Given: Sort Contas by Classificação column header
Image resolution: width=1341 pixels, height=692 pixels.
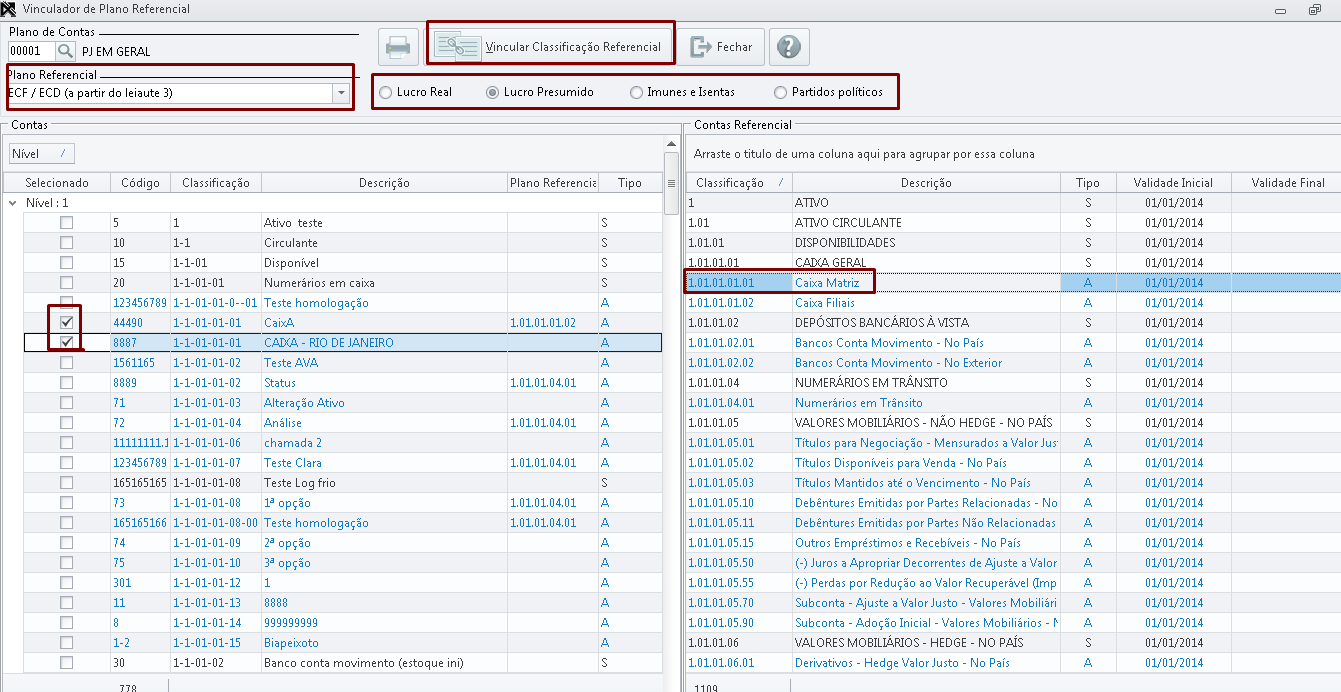Looking at the screenshot, I should [216, 183].
